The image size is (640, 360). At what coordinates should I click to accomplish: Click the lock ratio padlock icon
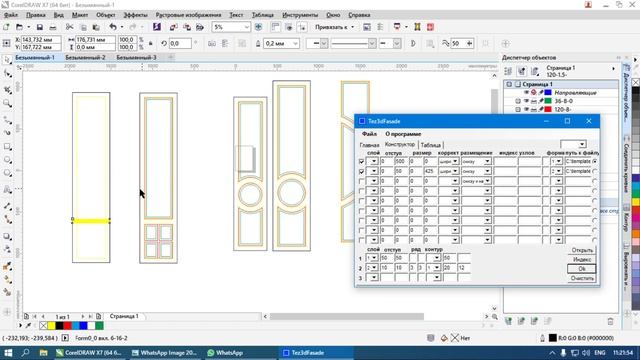(x=151, y=43)
